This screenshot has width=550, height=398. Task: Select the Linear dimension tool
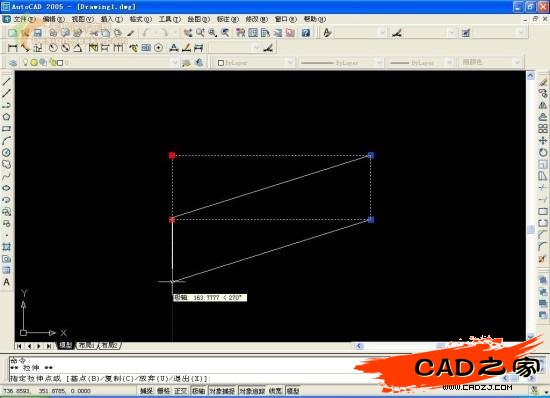(x=12, y=48)
